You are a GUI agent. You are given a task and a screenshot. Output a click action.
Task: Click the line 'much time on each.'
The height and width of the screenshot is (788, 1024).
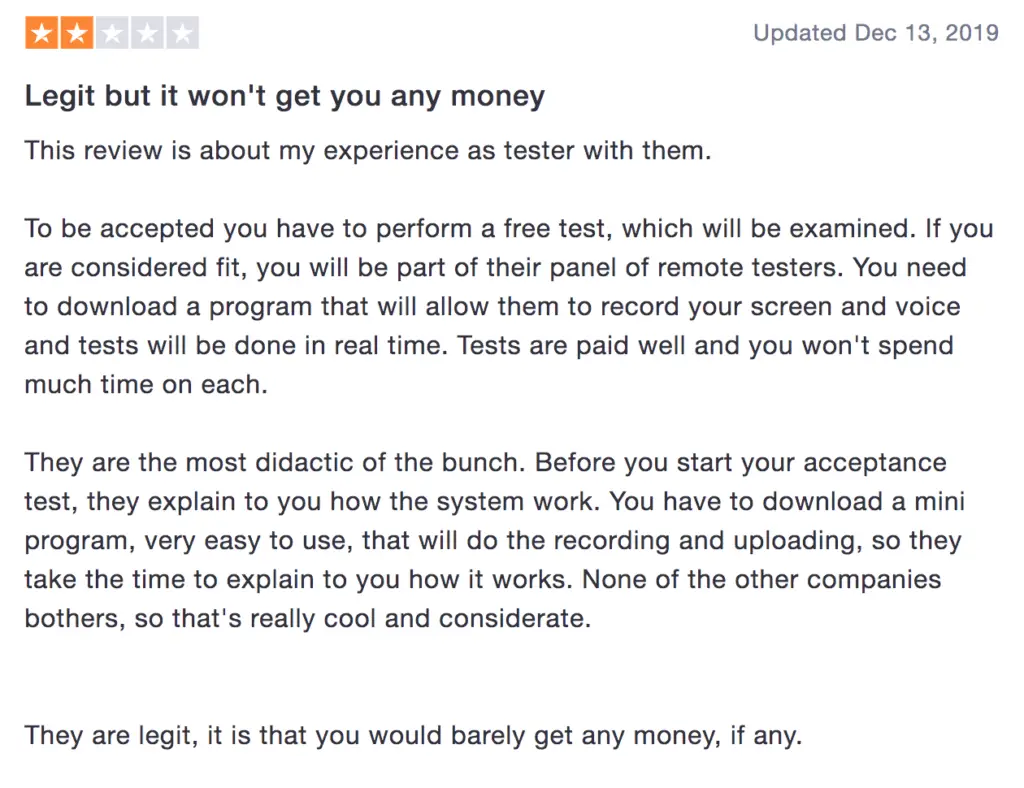tap(146, 385)
